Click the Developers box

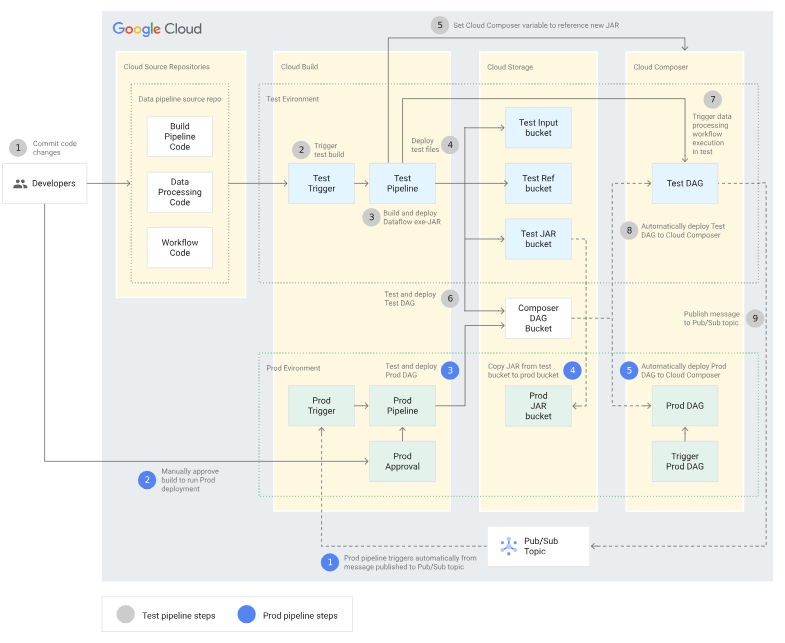click(45, 183)
